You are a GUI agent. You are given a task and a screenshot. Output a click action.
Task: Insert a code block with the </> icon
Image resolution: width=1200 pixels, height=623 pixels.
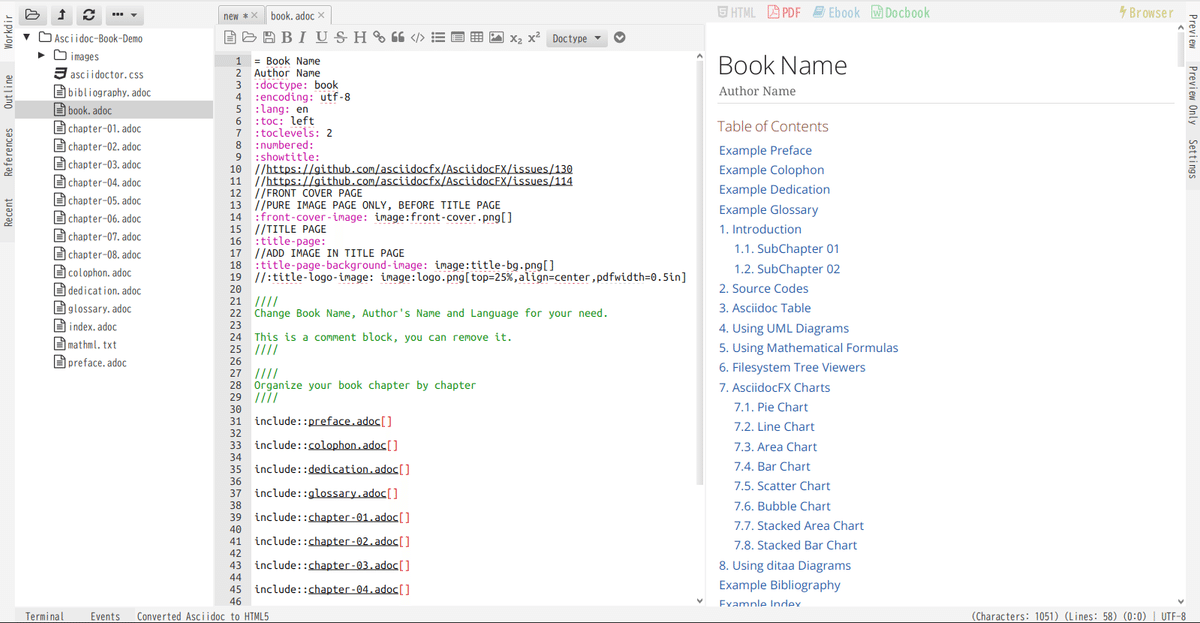point(417,37)
